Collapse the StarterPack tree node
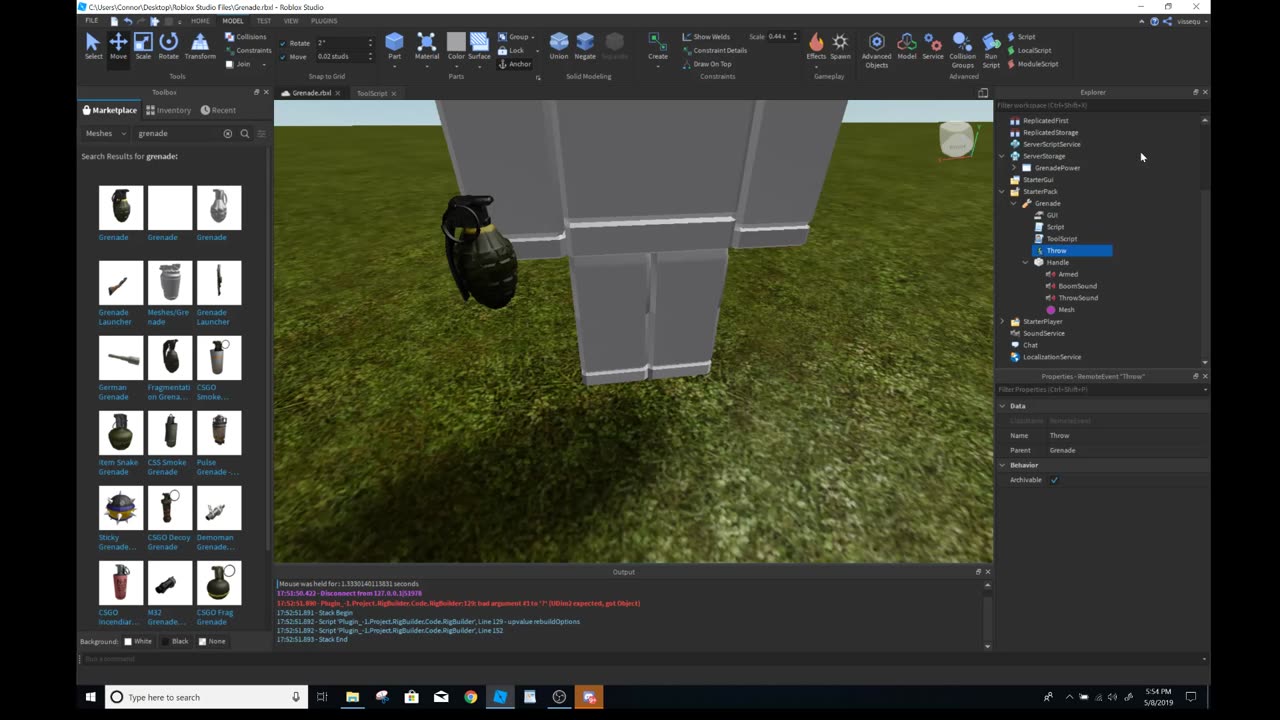1280x720 pixels. tap(1002, 192)
